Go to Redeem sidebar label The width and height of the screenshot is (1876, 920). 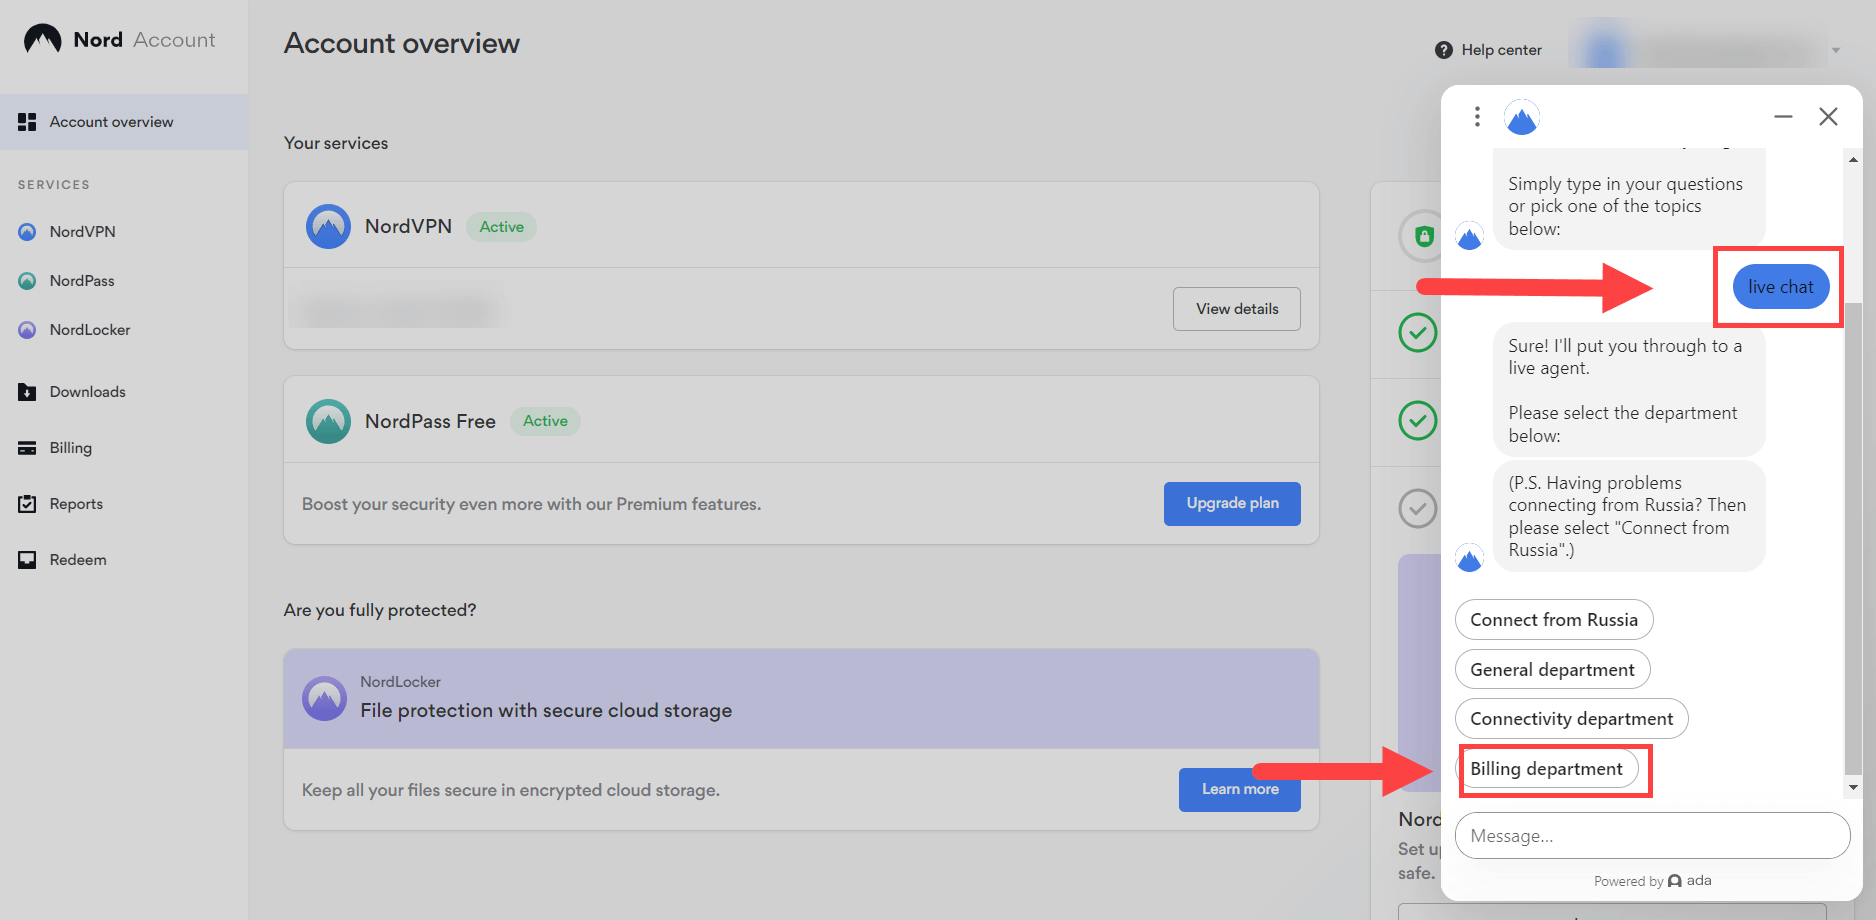coord(78,560)
